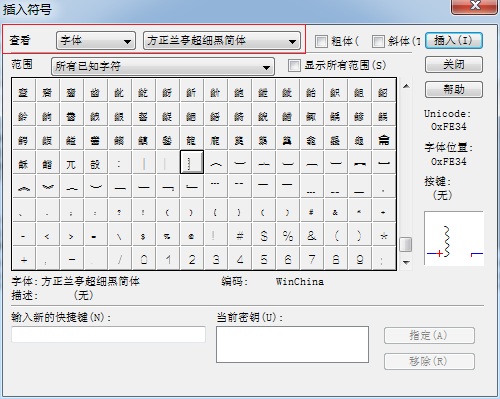Select the digit 8 symbol in grid
This screenshot has height=399, width=500.
coord(336,259)
